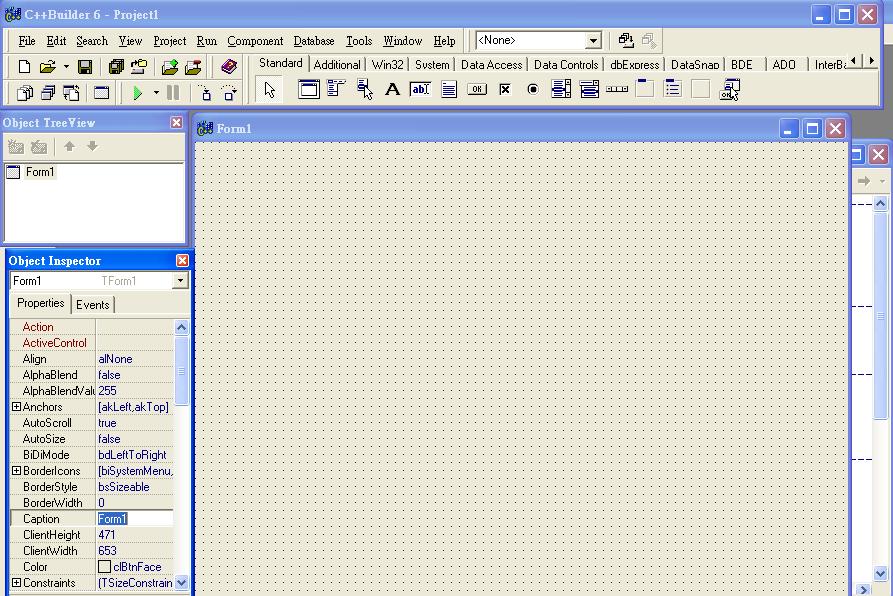Click the Object Inspector scroll-down arrow
Image resolution: width=893 pixels, height=596 pixels.
tap(182, 582)
